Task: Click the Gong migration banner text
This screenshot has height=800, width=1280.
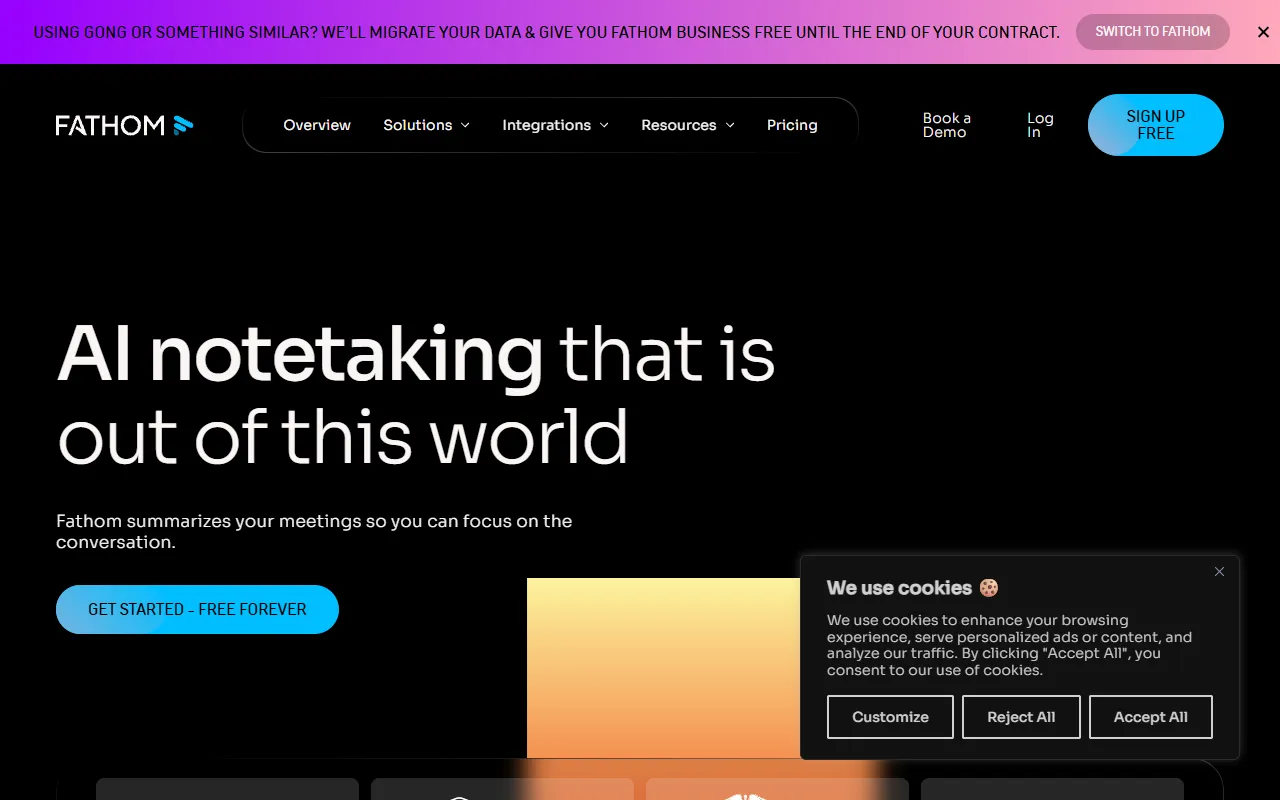Action: point(546,32)
